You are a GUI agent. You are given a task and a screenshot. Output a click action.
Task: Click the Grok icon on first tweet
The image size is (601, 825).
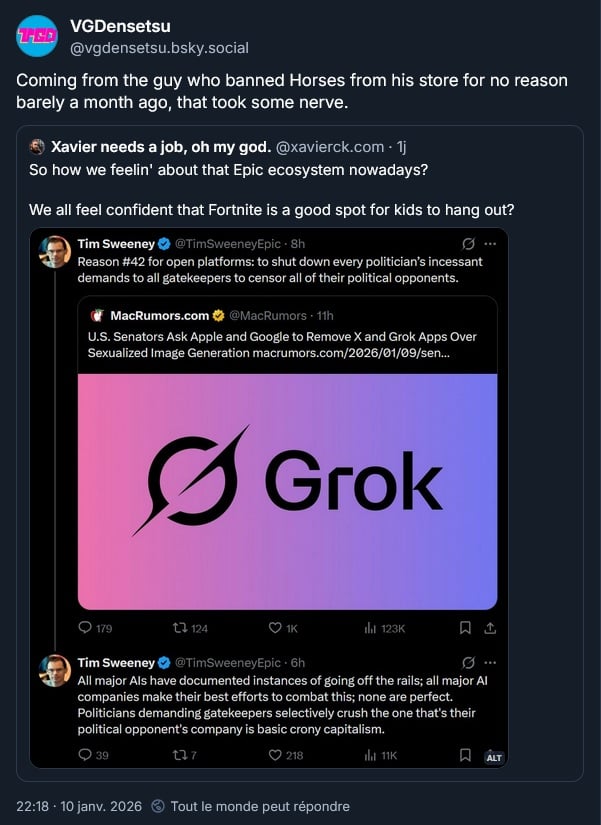point(468,243)
